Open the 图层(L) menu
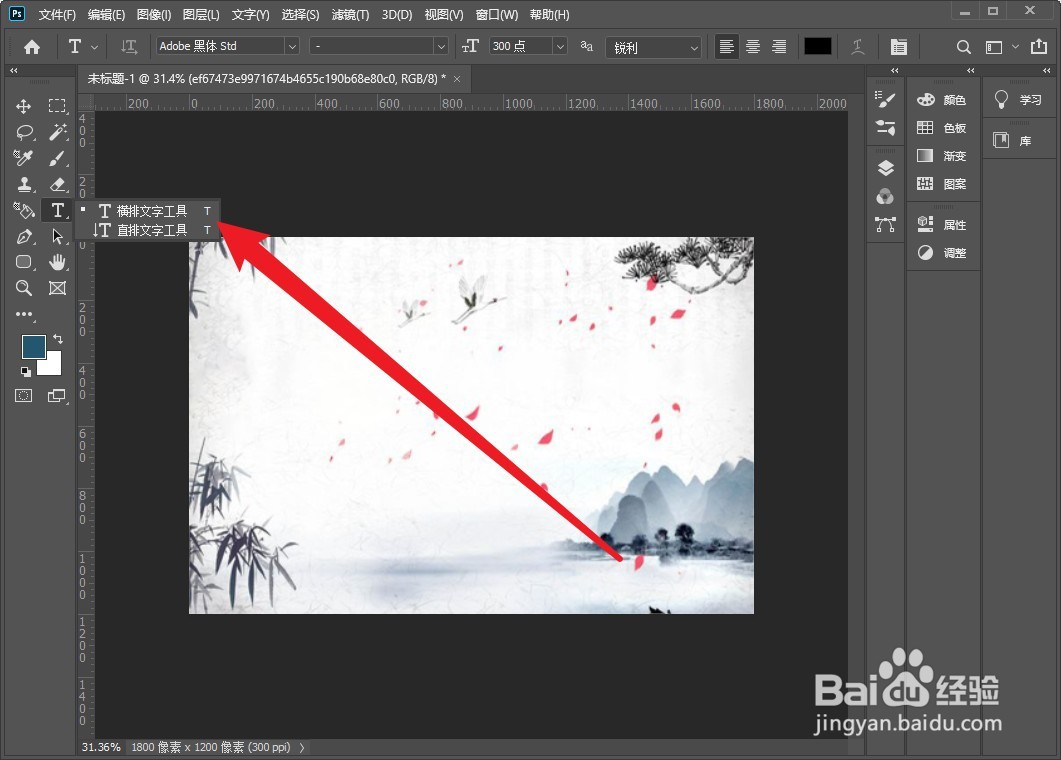This screenshot has width=1061, height=760. click(x=201, y=14)
